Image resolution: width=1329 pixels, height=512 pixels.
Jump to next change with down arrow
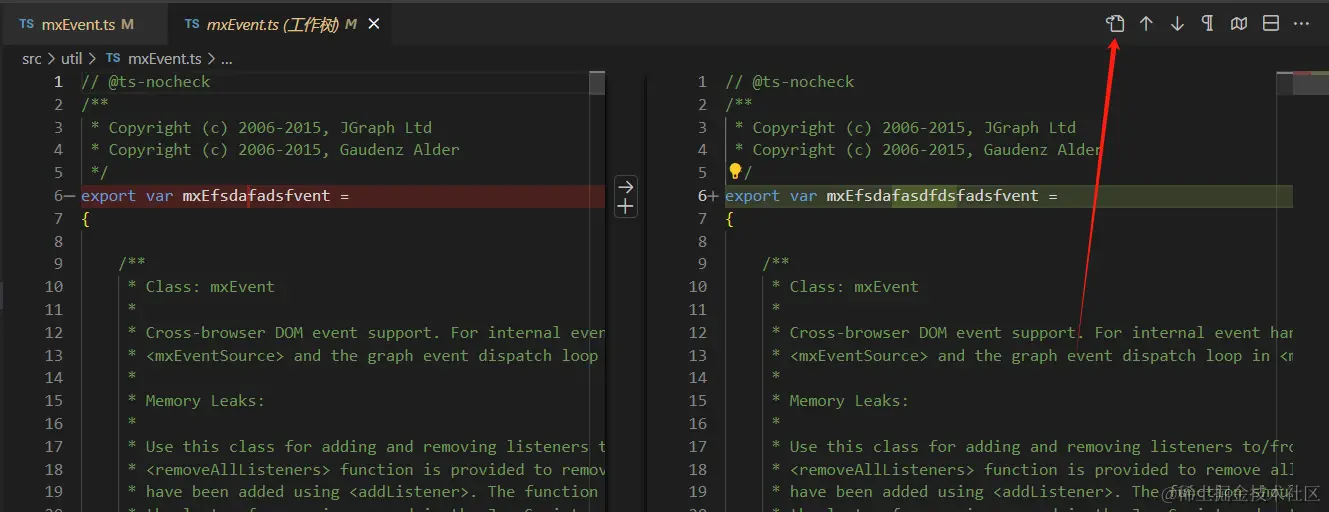(1177, 23)
